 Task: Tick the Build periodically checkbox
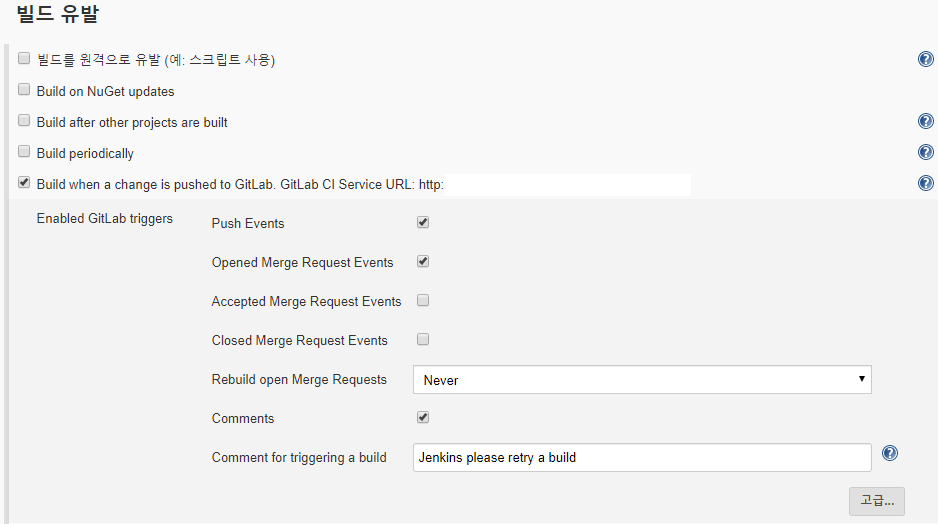tap(24, 152)
